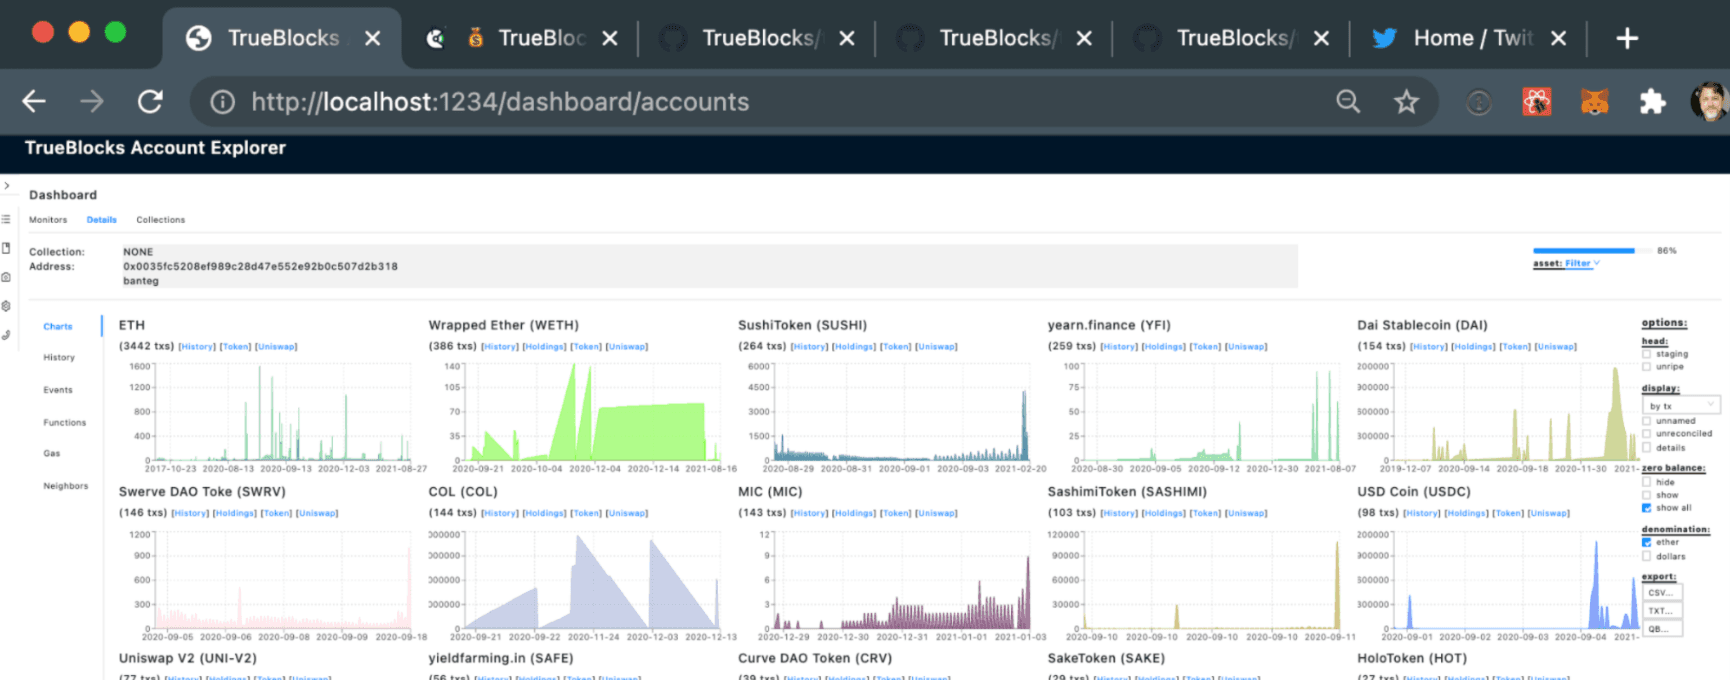Expand the sidebar with the chevron arrow
1730x680 pixels.
6,186
